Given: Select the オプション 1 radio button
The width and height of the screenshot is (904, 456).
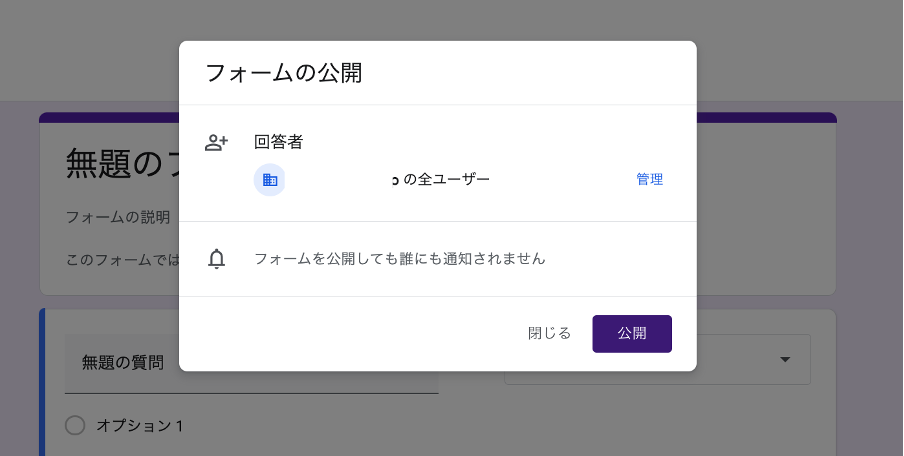Looking at the screenshot, I should point(75,426).
